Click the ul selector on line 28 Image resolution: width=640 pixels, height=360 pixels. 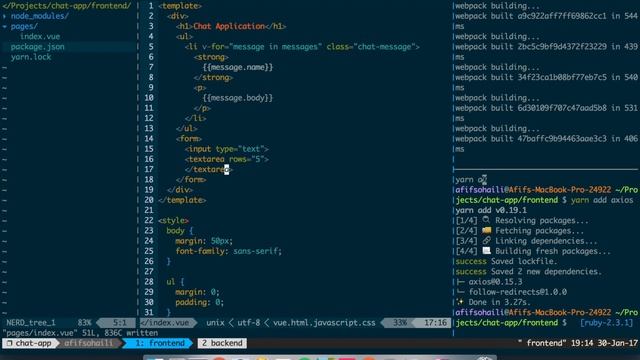[171, 282]
